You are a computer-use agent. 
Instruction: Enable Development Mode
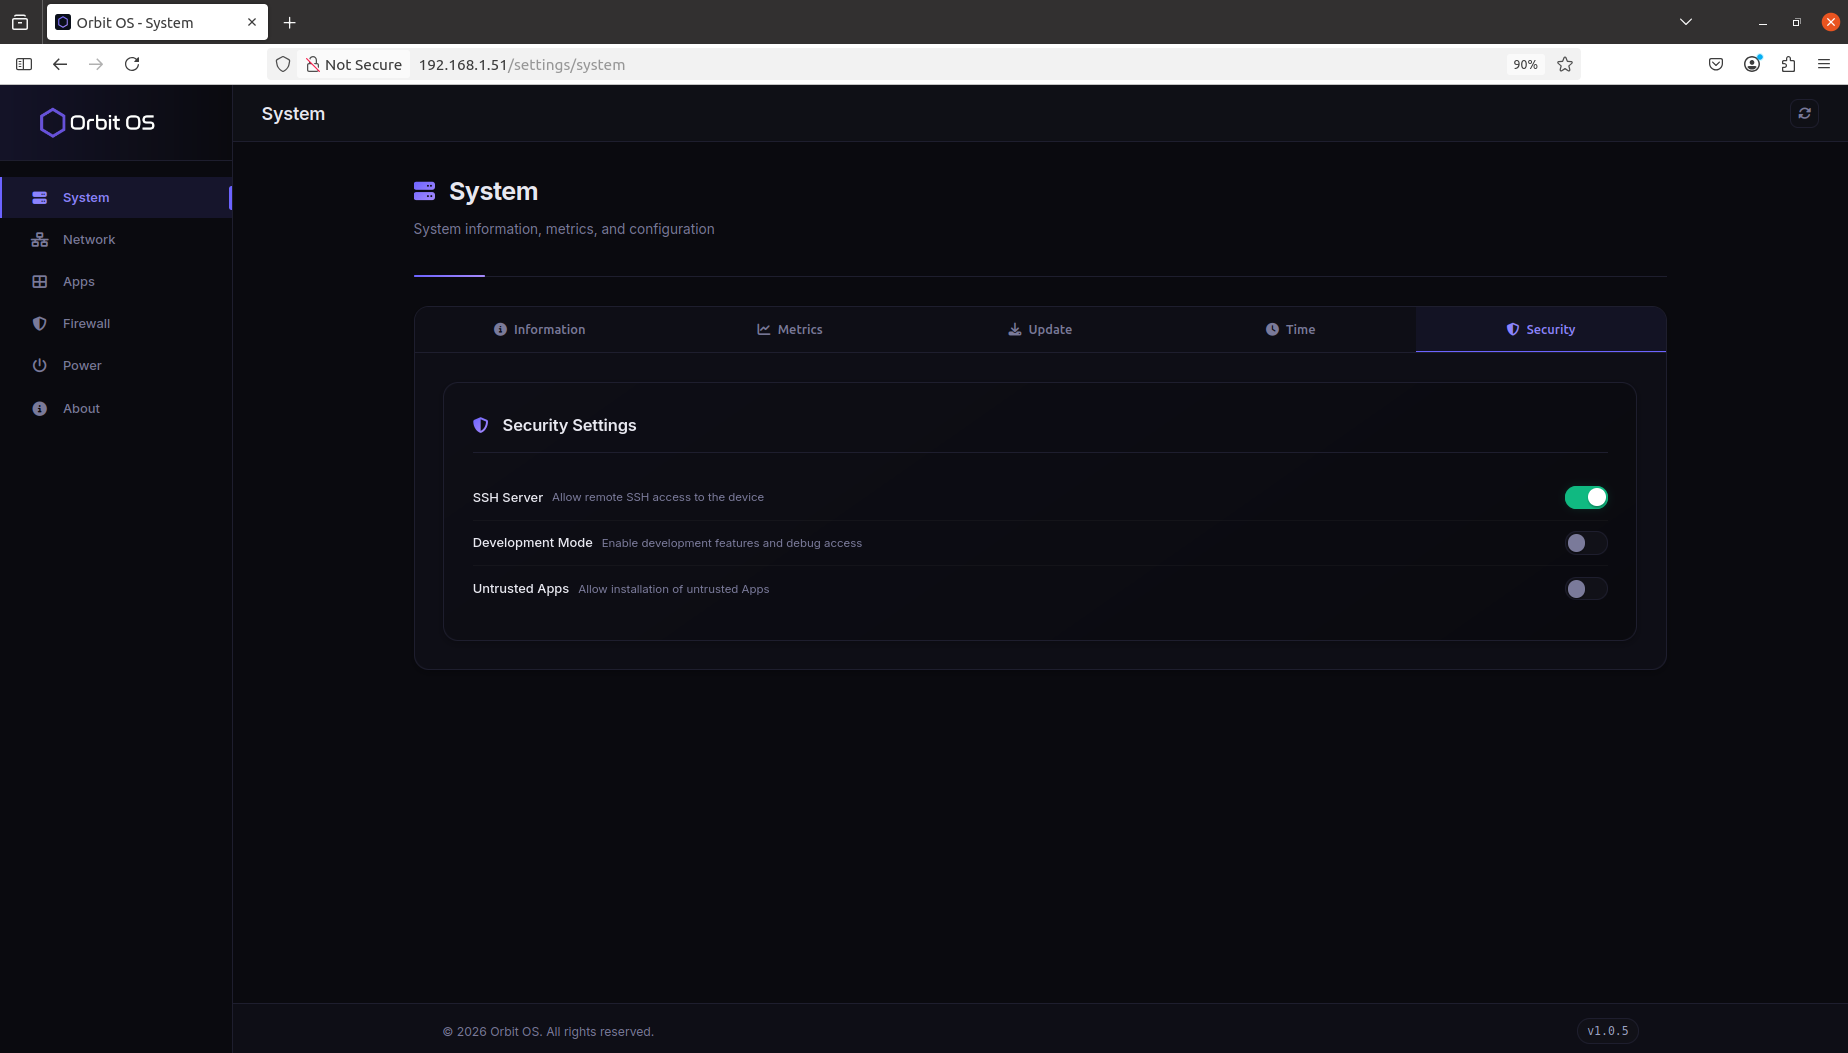coord(1585,543)
